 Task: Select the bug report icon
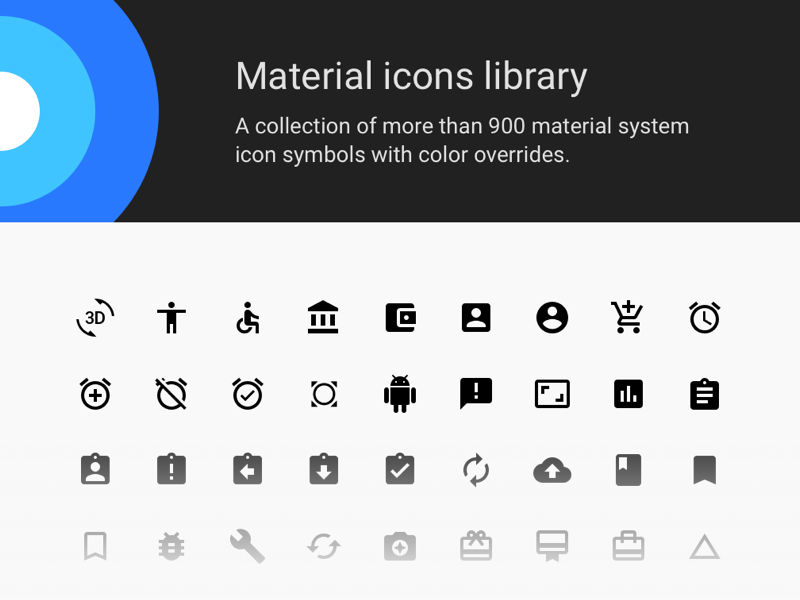click(171, 545)
